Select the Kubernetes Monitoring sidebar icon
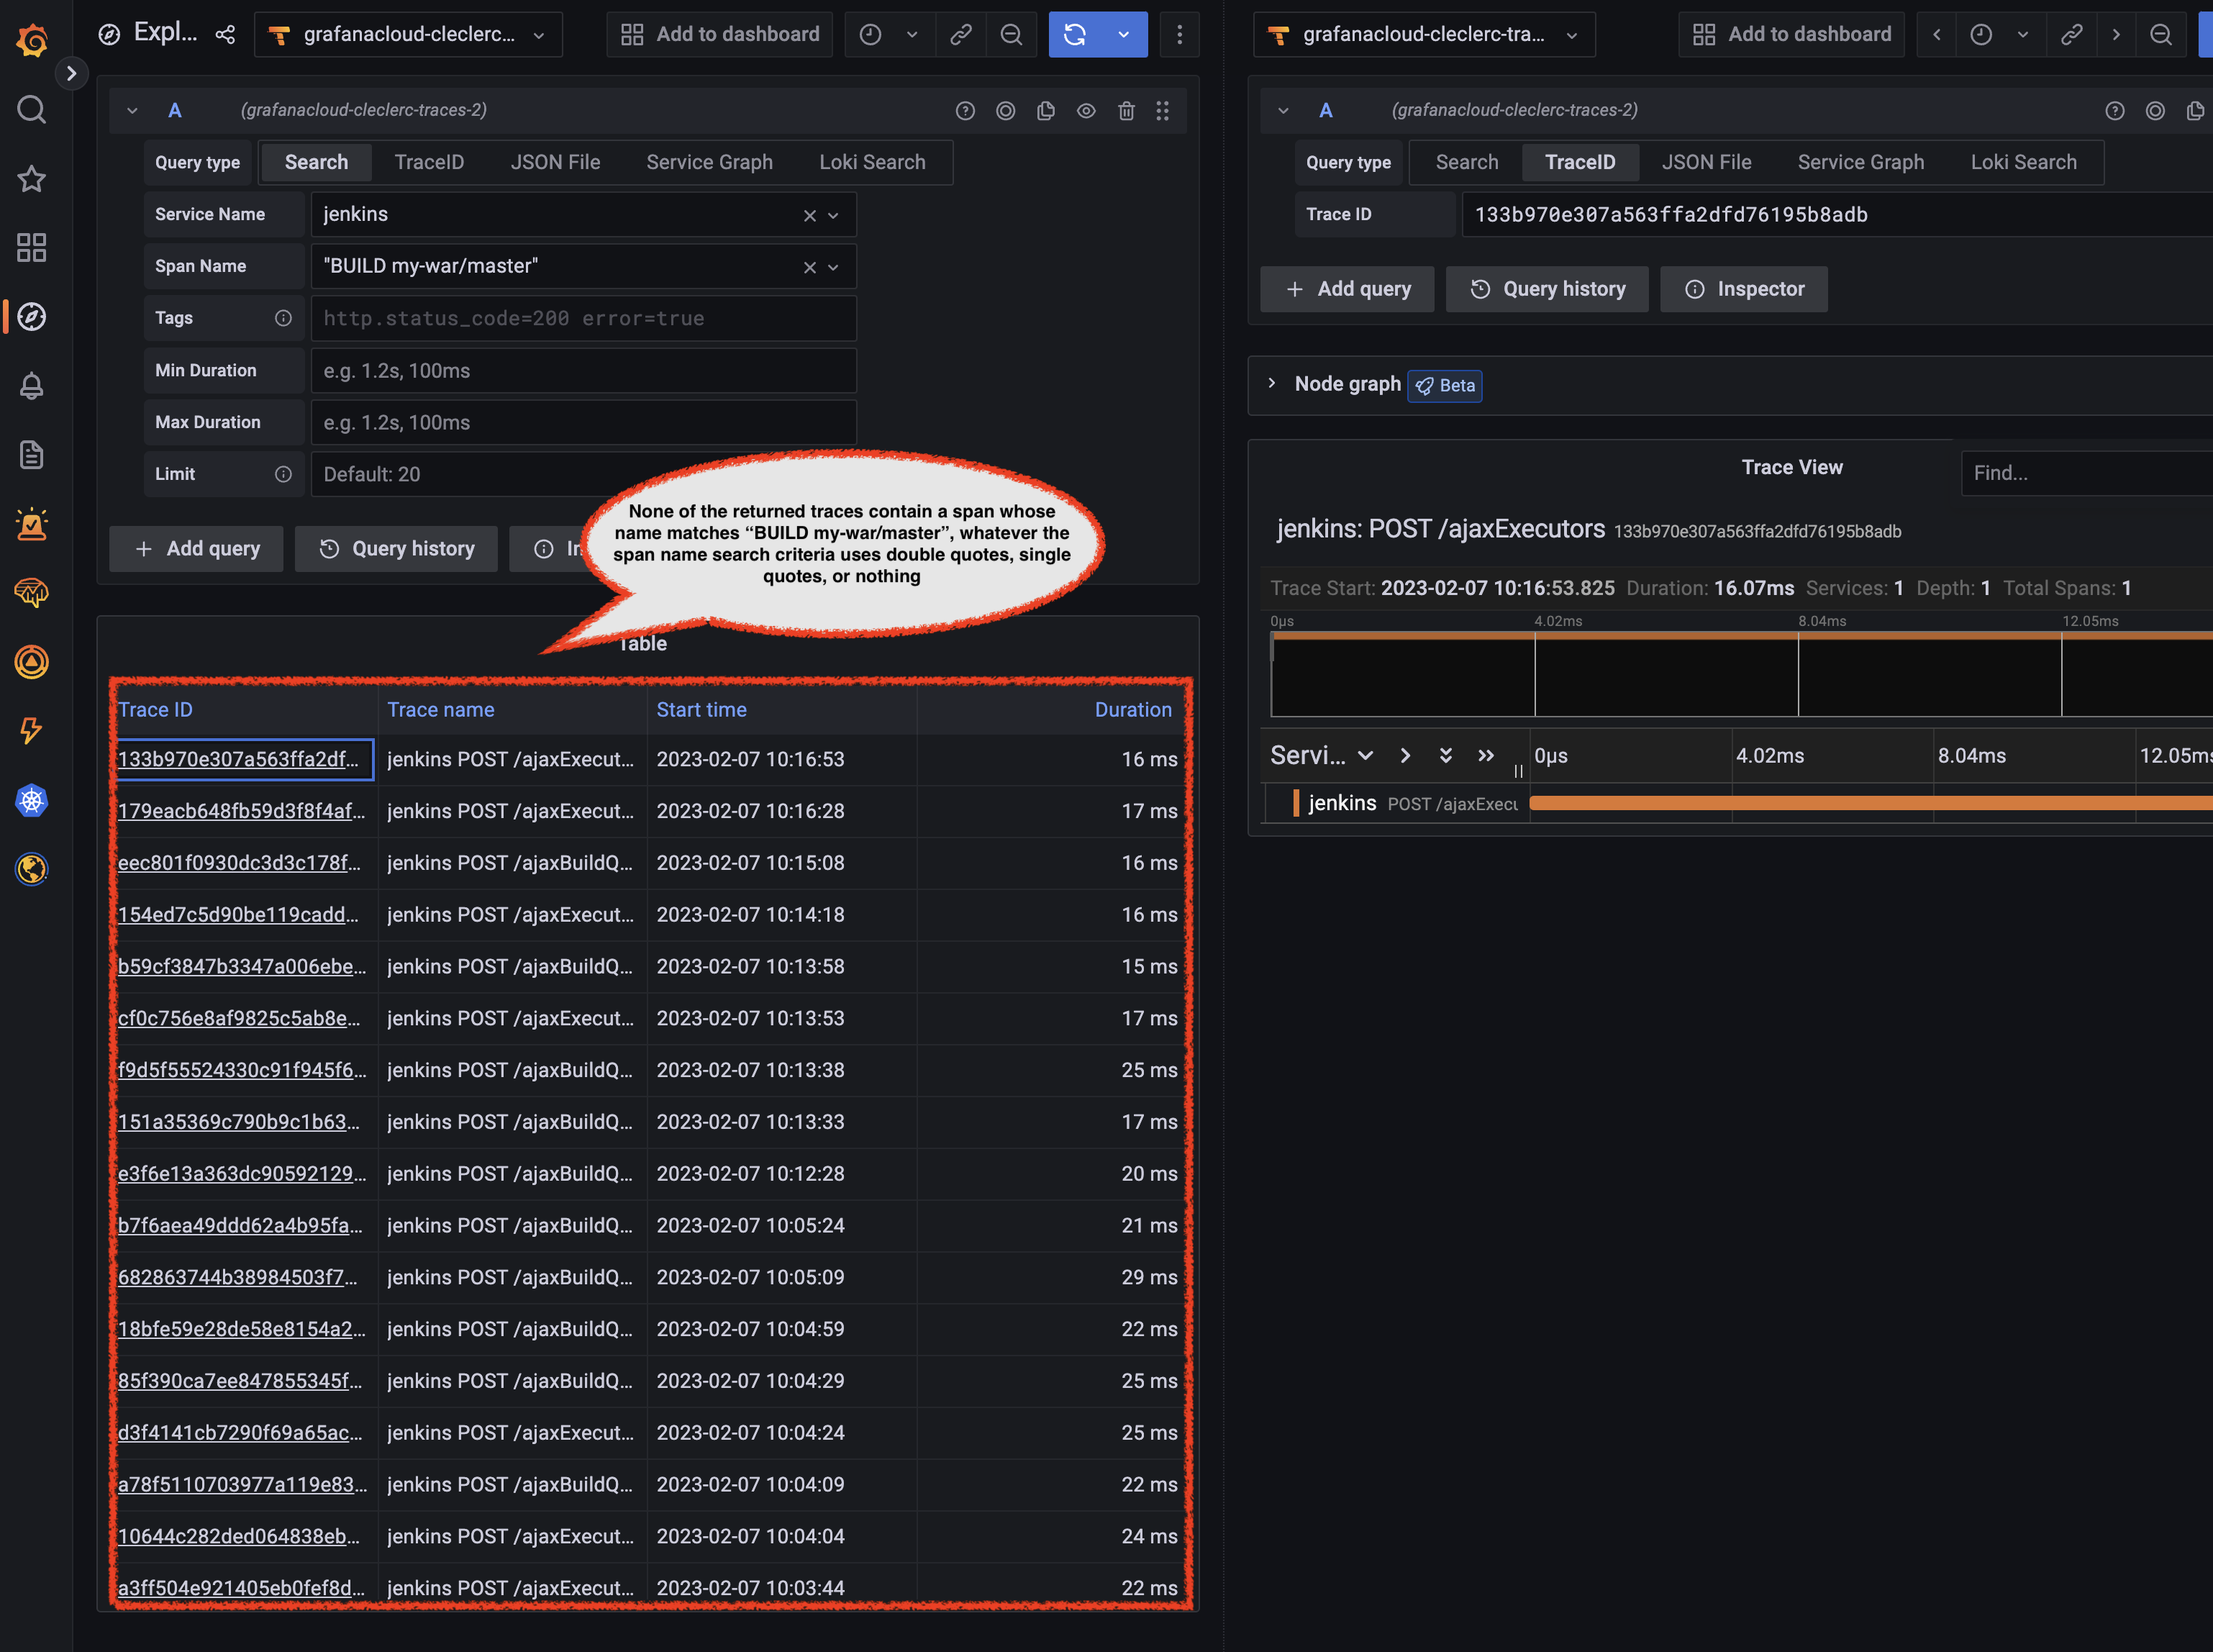The width and height of the screenshot is (2213, 1652). point(31,800)
